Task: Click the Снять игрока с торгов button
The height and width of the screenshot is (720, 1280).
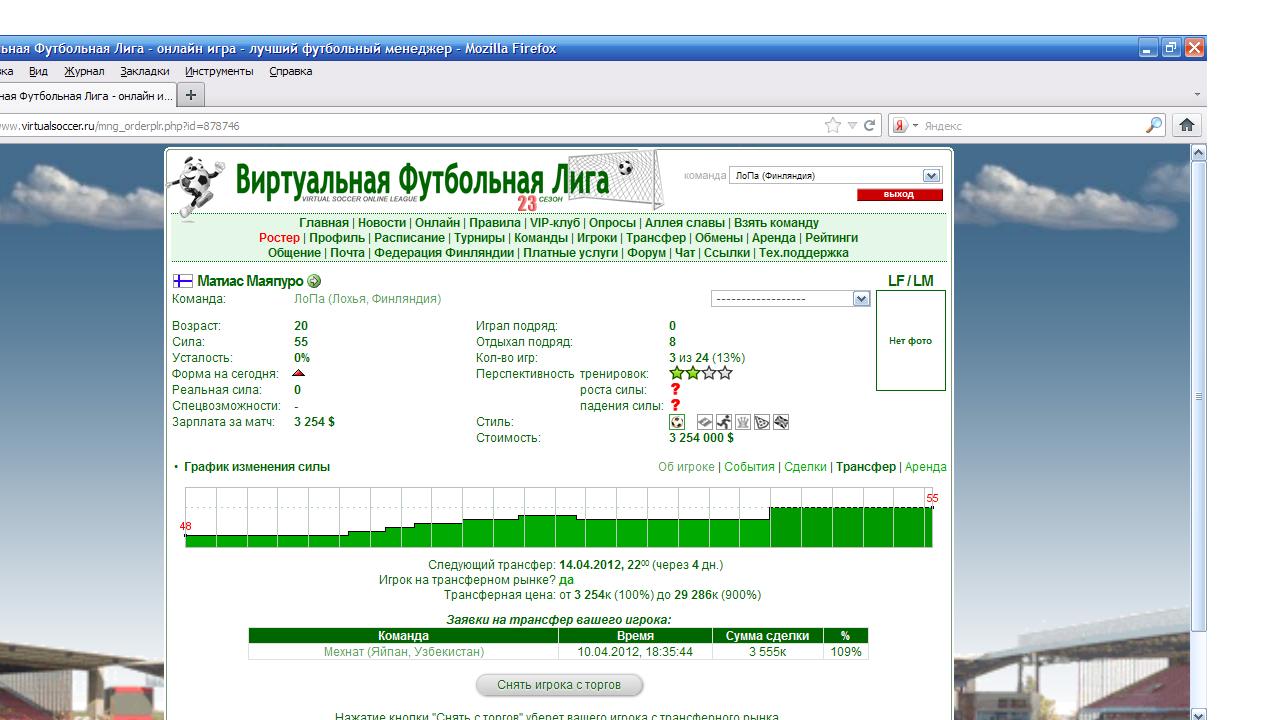Action: pyautogui.click(x=559, y=685)
